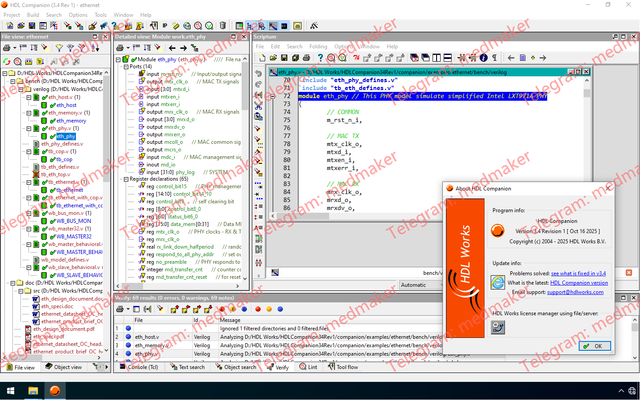Open Scriptum help question mark icon
Viewport: 640px width, 400px height.
tap(320, 58)
